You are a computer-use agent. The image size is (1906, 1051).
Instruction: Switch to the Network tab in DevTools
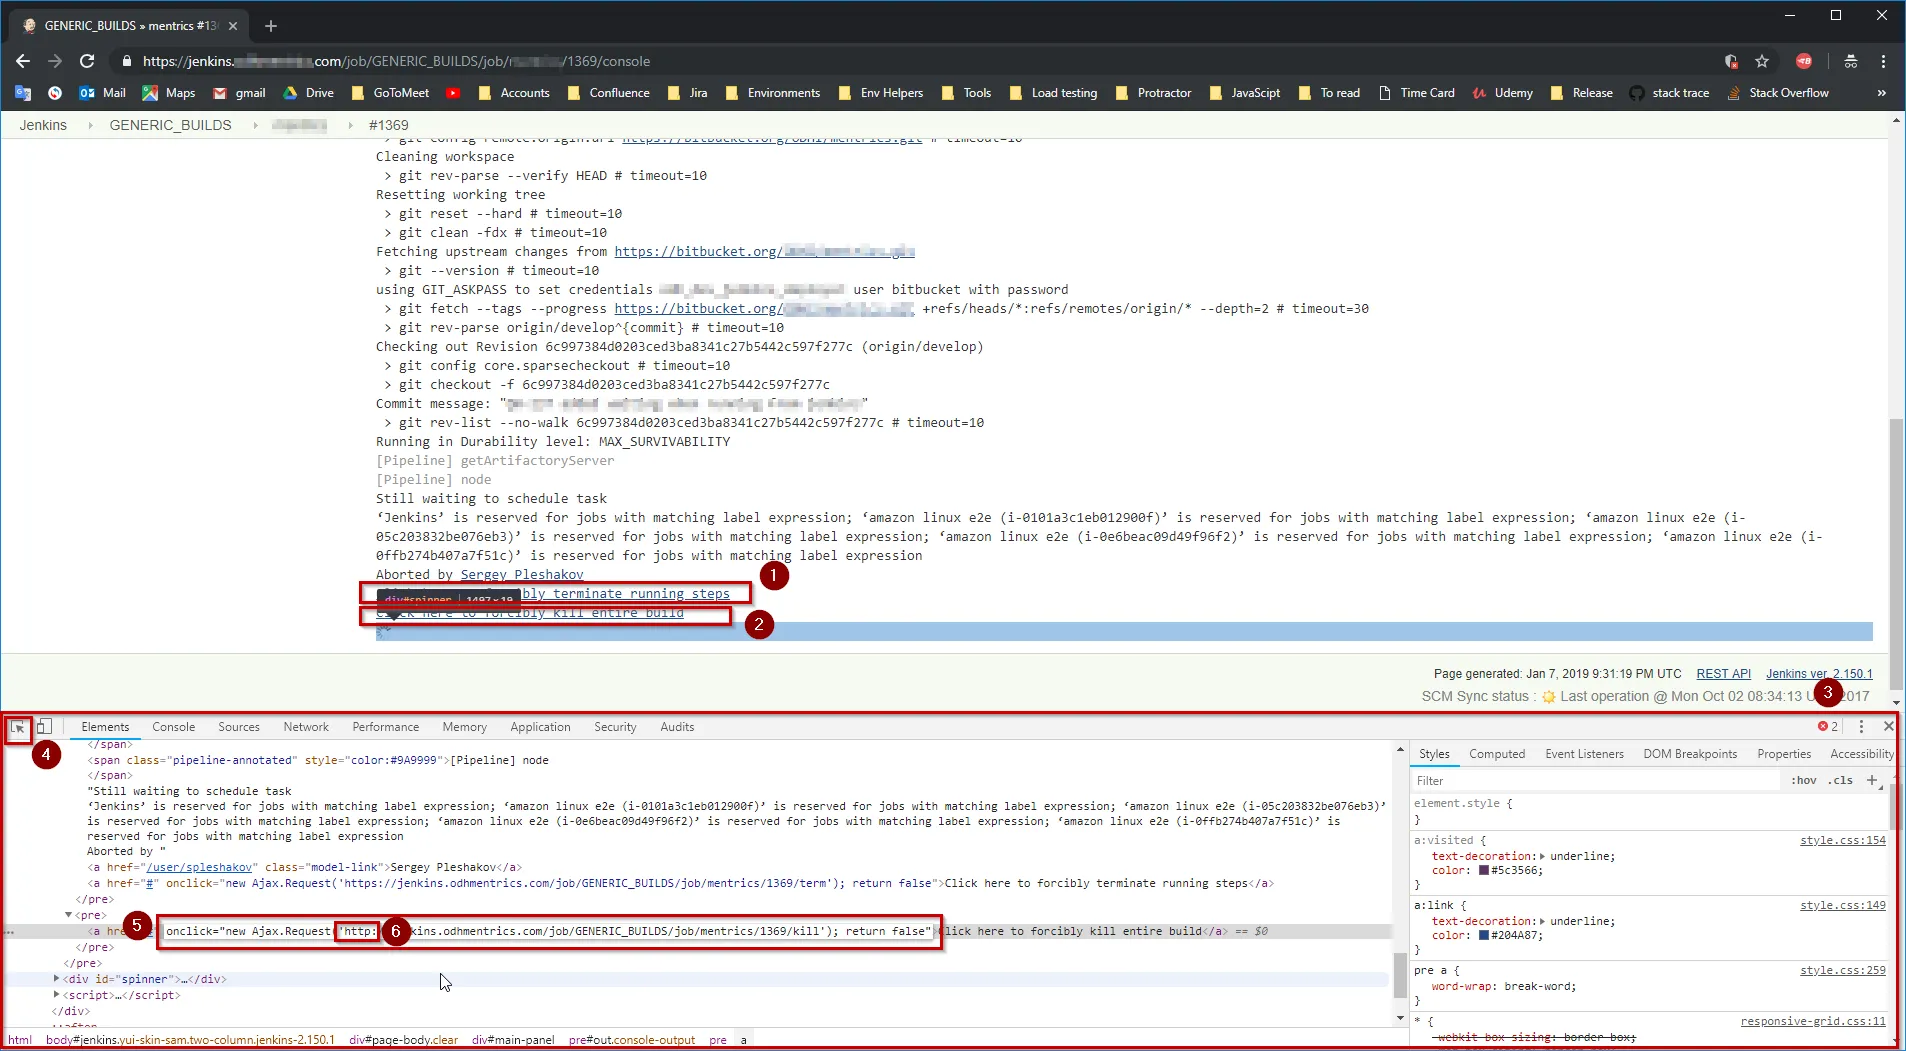pos(306,727)
